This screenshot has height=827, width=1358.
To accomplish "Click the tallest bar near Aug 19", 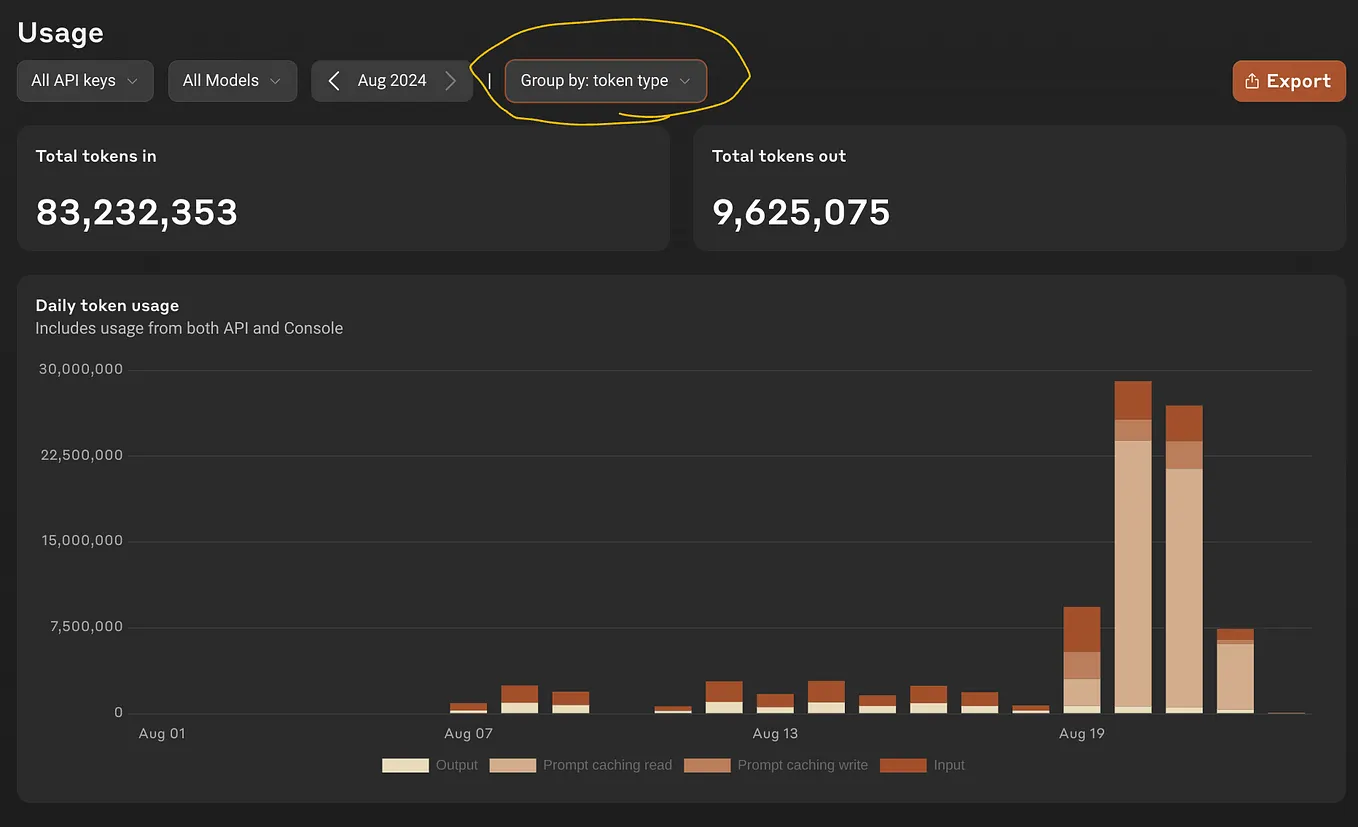I will click(1132, 550).
